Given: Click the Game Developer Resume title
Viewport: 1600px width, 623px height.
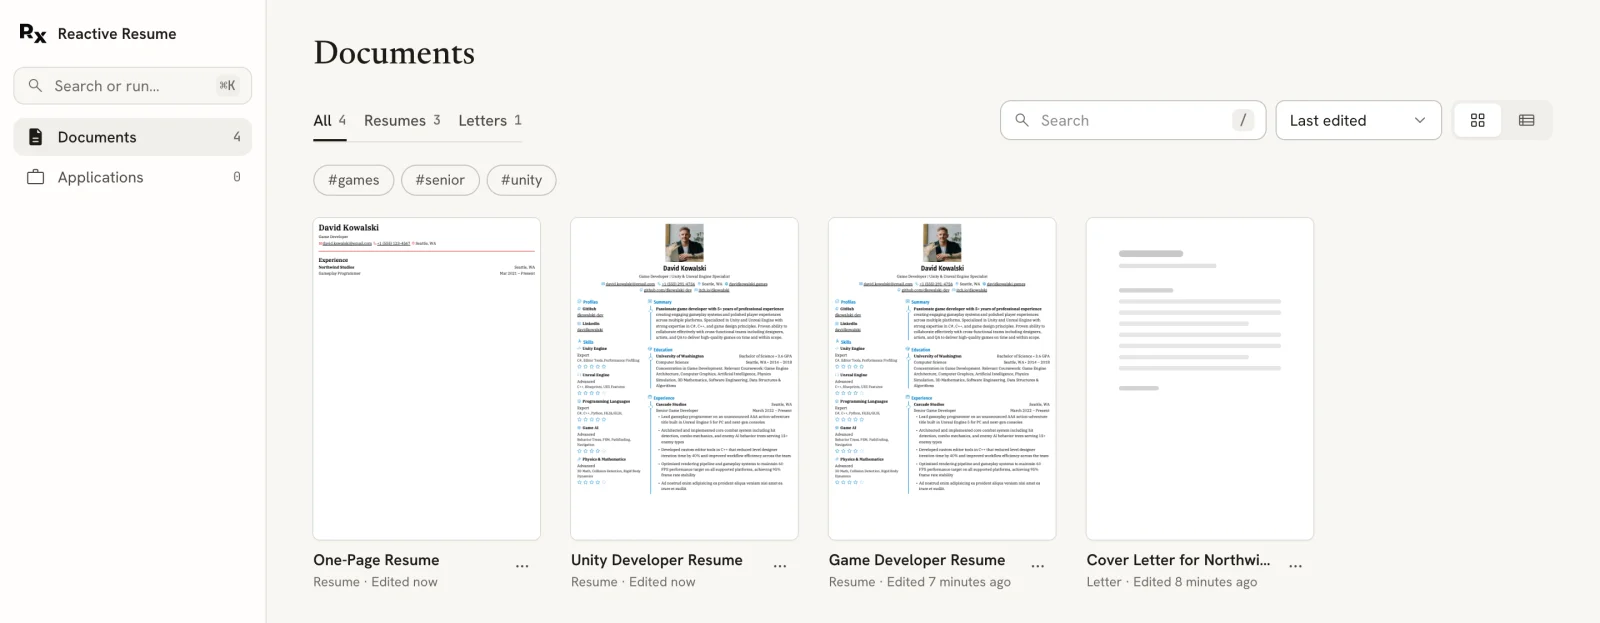Looking at the screenshot, I should (917, 560).
